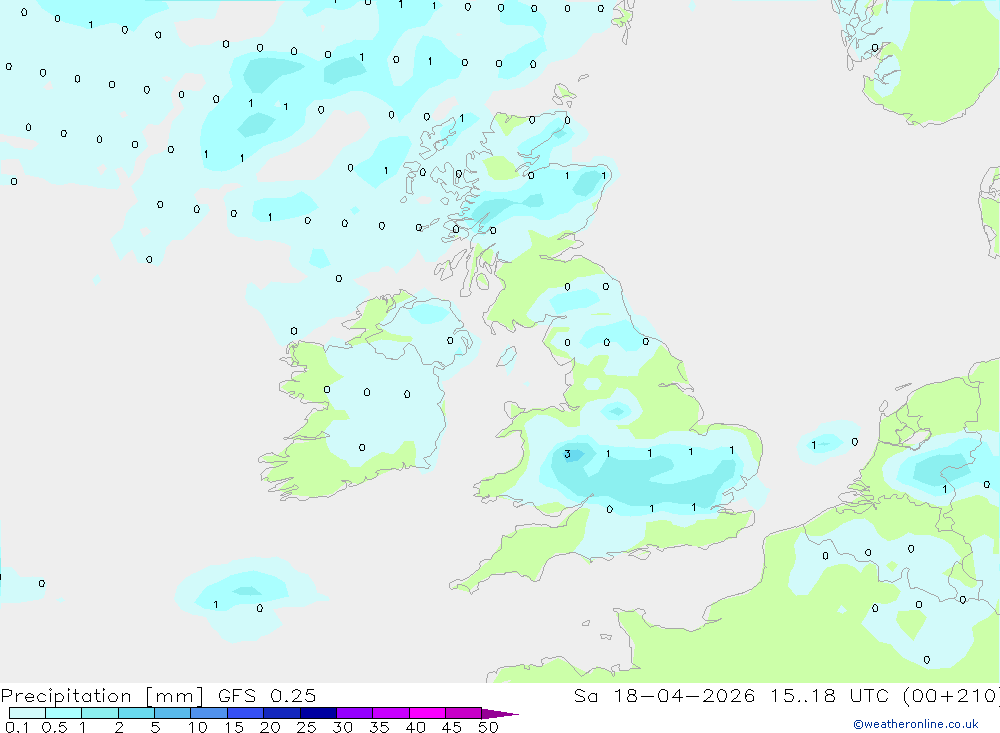Click the 5–10 mm light blue legend swatch
This screenshot has width=1000, height=733.
pyautogui.click(x=173, y=713)
